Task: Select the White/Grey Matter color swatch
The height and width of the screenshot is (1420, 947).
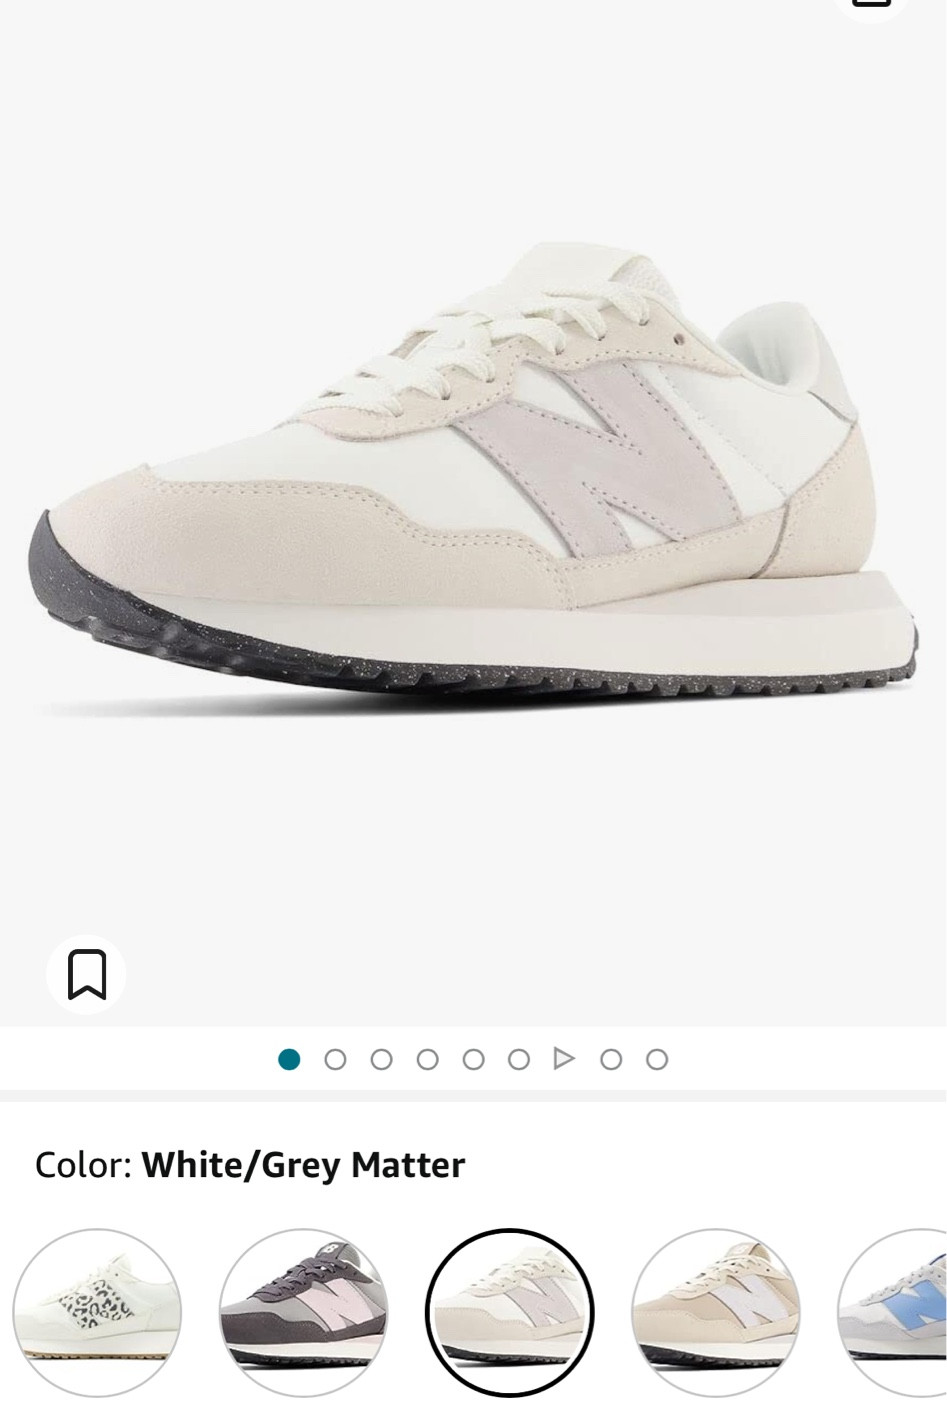Action: click(x=510, y=1312)
